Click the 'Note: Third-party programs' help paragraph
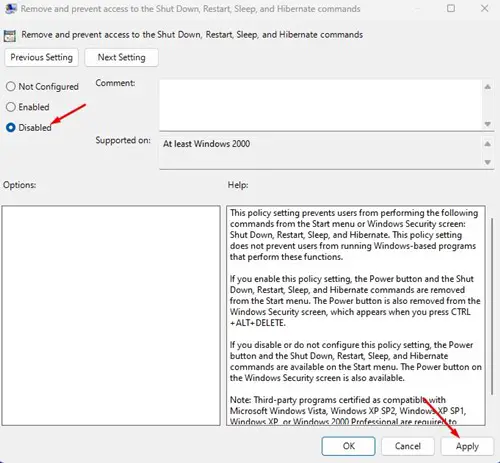 [x=348, y=410]
